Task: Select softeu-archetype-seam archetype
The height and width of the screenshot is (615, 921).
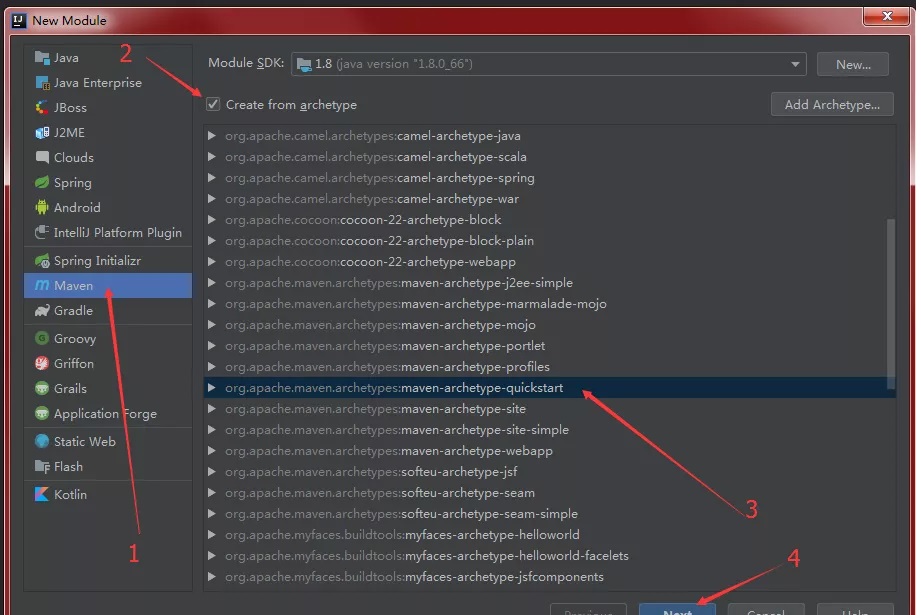Action: tap(550, 493)
